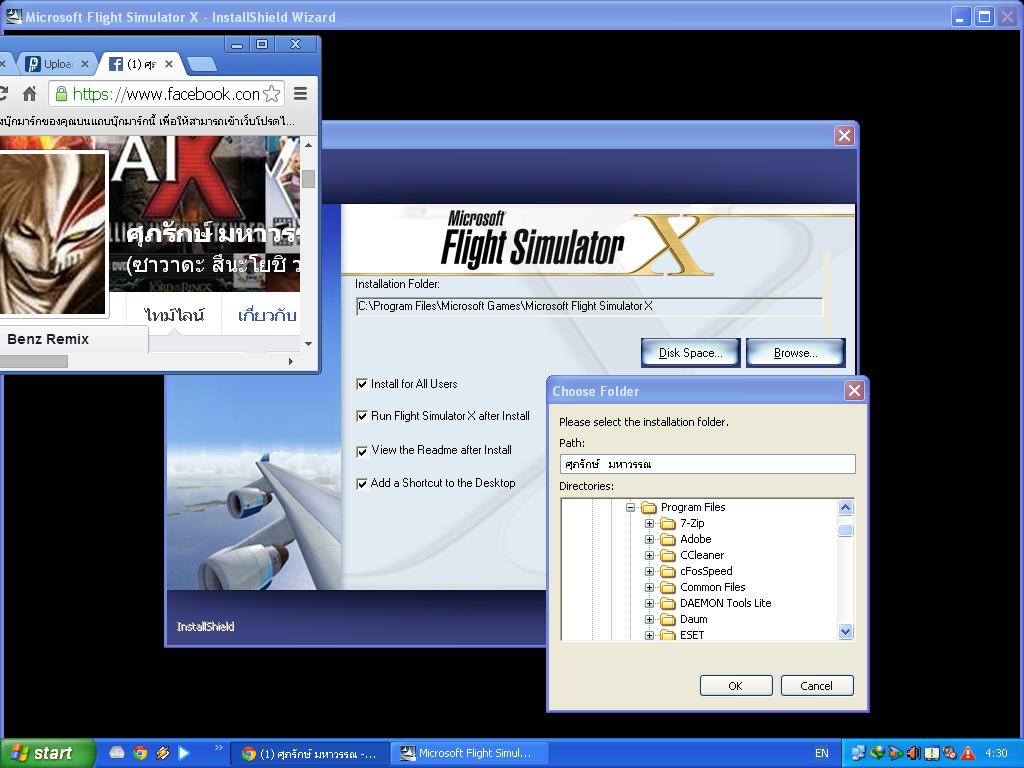This screenshot has width=1024, height=768.
Task: Click the network computers tray icon
Action: [858, 753]
